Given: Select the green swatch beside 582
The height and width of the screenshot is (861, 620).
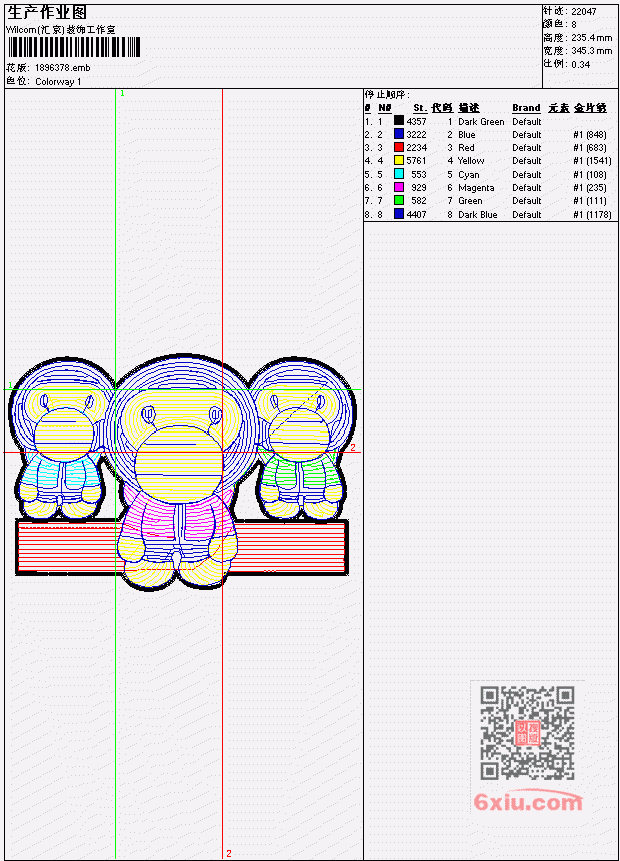Looking at the screenshot, I should (x=399, y=200).
